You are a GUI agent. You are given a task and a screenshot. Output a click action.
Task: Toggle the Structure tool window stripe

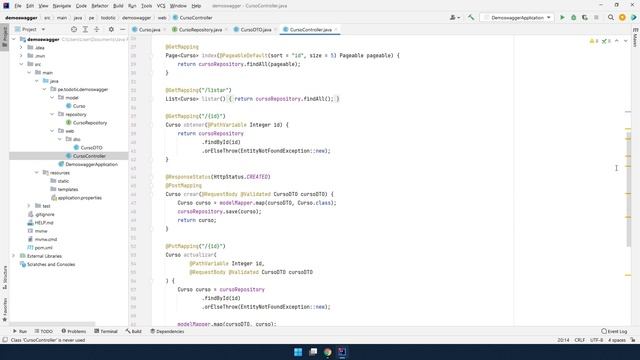click(5, 278)
